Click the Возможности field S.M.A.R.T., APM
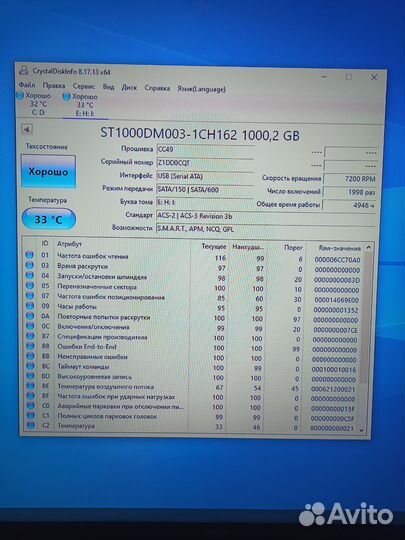 point(266,229)
